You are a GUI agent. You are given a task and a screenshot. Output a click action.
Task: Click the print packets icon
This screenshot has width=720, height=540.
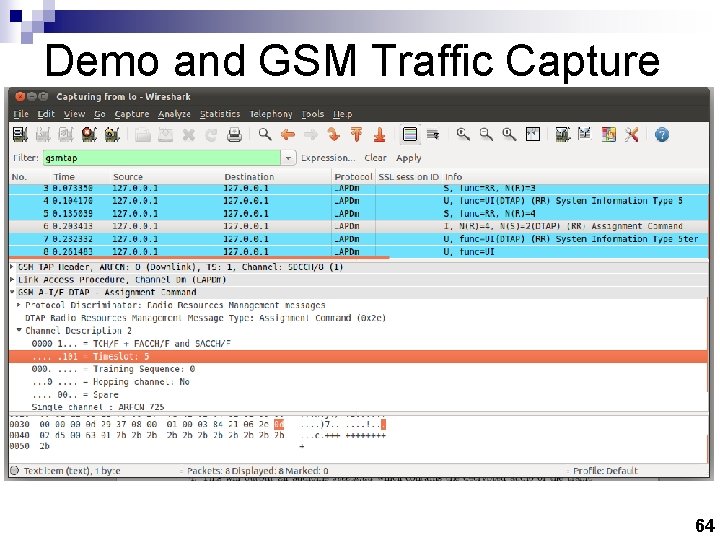tap(234, 135)
